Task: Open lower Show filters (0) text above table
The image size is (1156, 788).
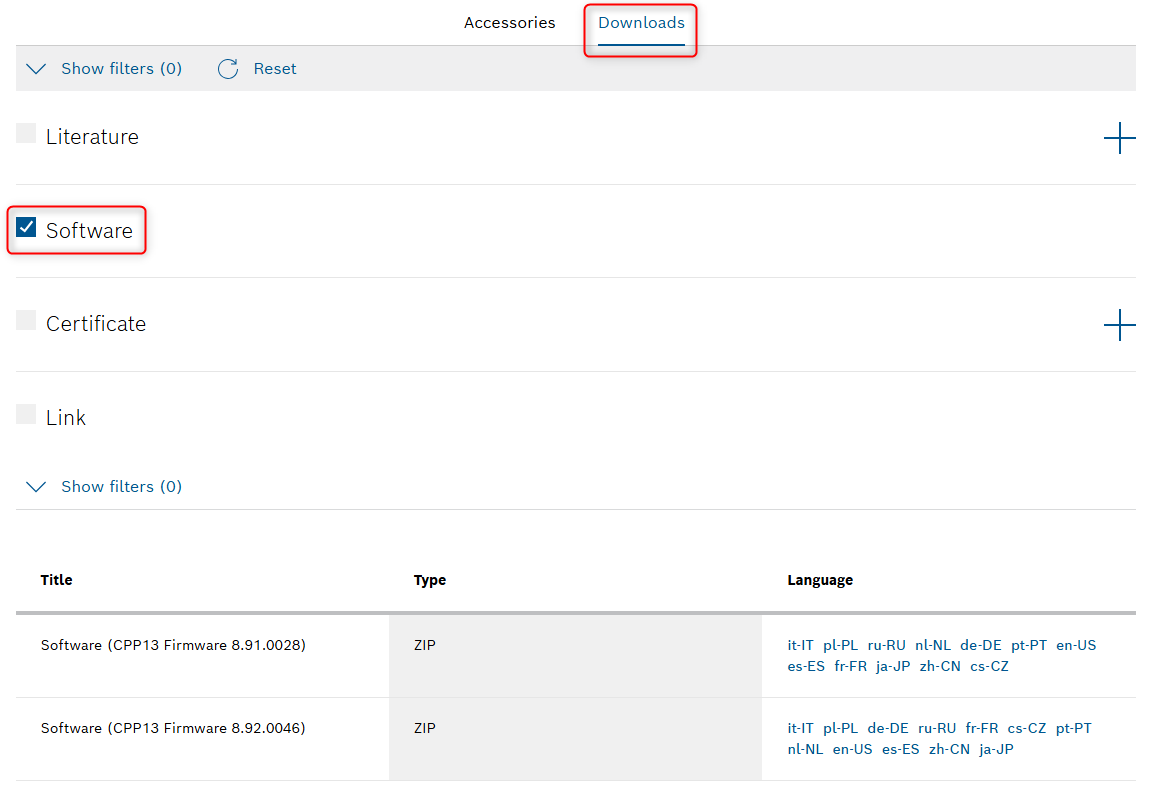Action: pyautogui.click(x=121, y=487)
